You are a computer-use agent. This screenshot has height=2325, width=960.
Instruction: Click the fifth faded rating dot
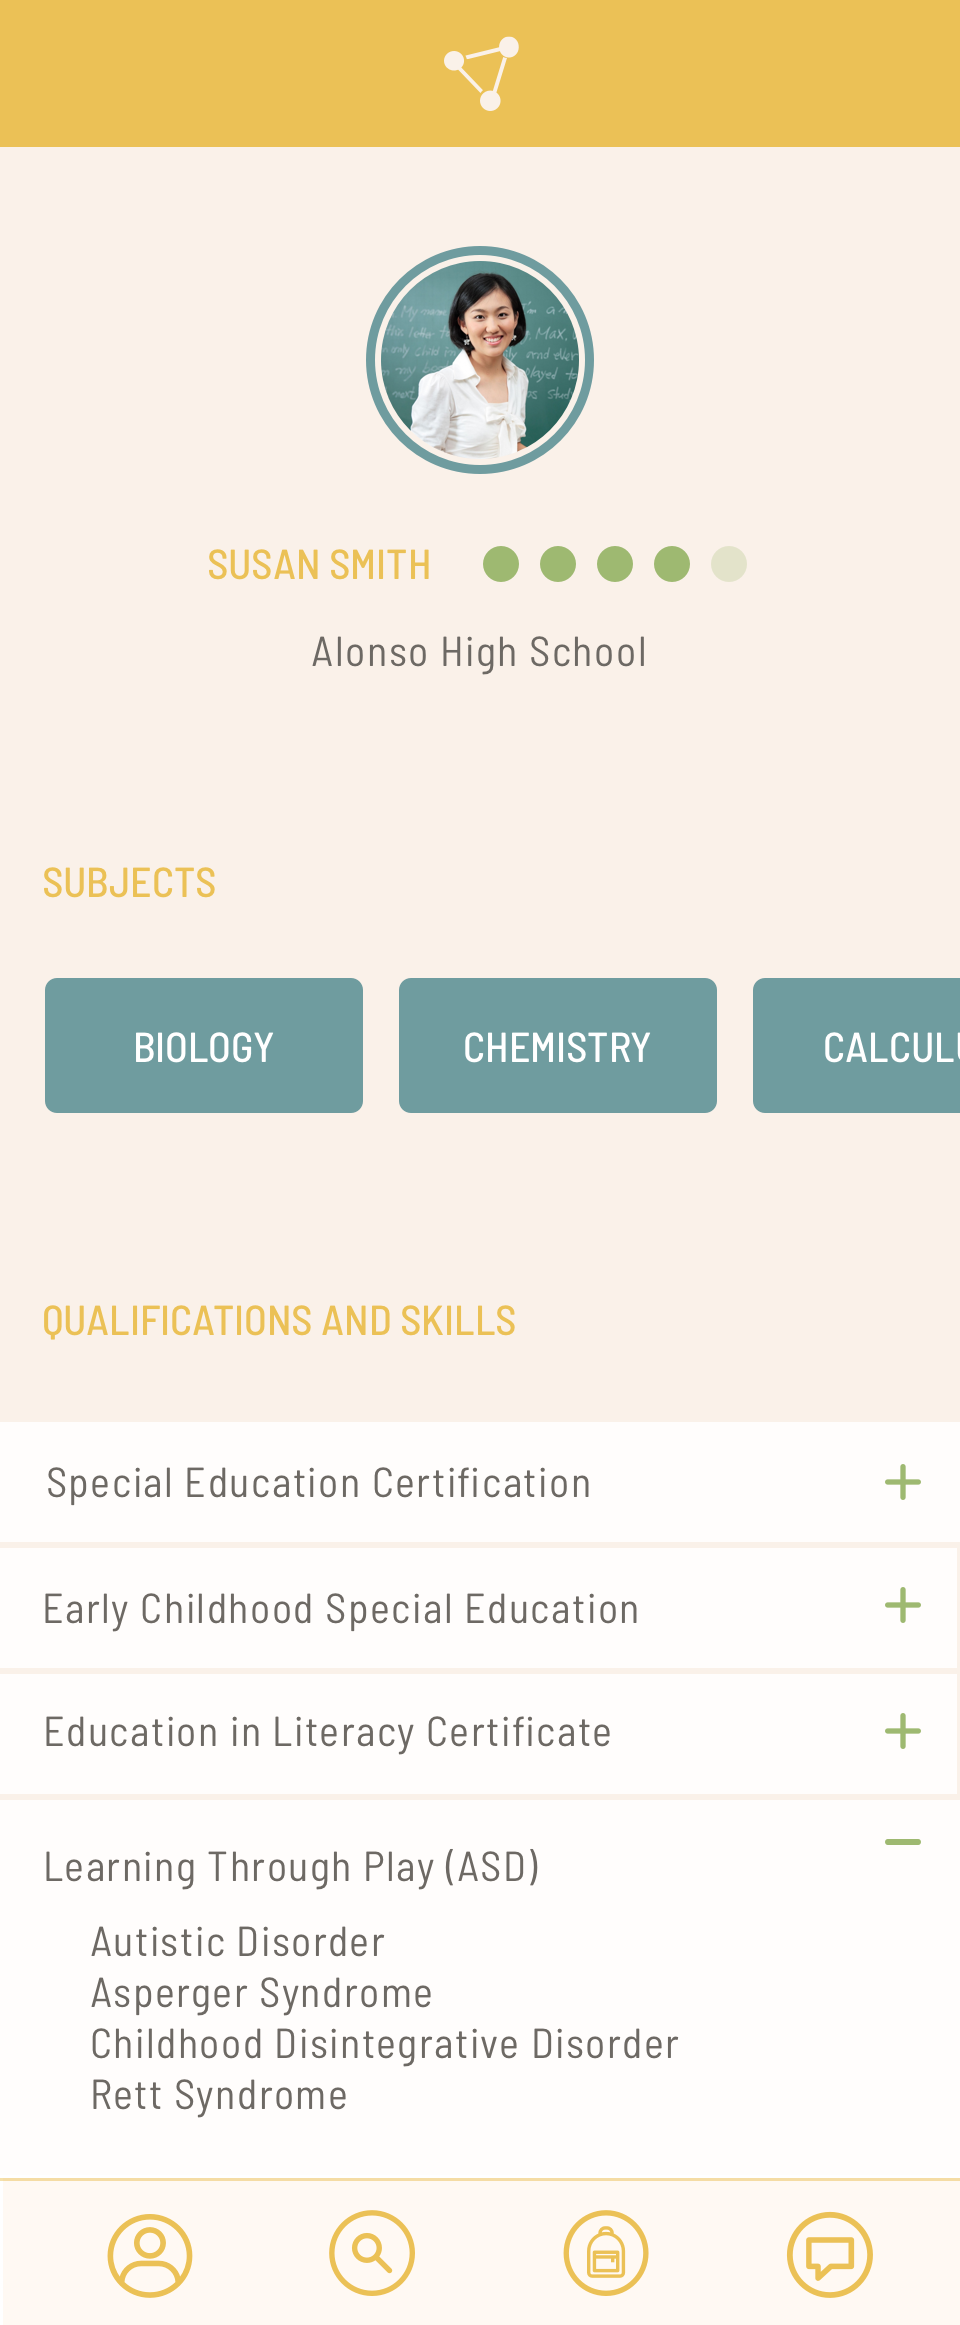point(729,564)
